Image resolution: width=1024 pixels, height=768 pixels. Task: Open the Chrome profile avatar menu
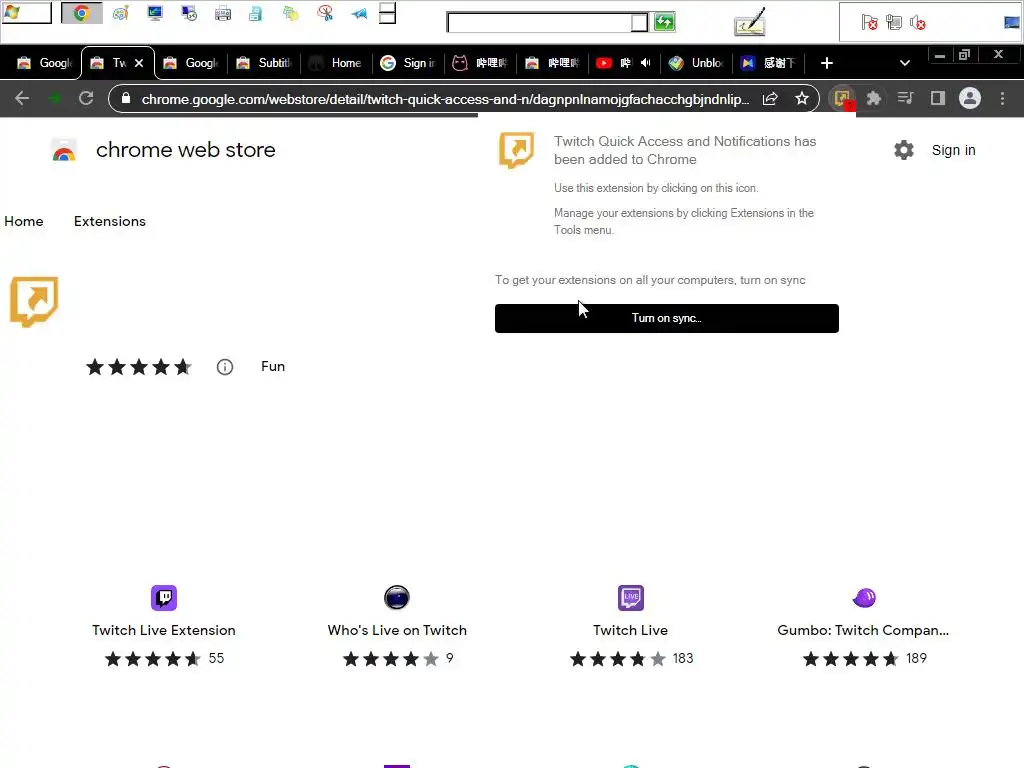coord(970,99)
